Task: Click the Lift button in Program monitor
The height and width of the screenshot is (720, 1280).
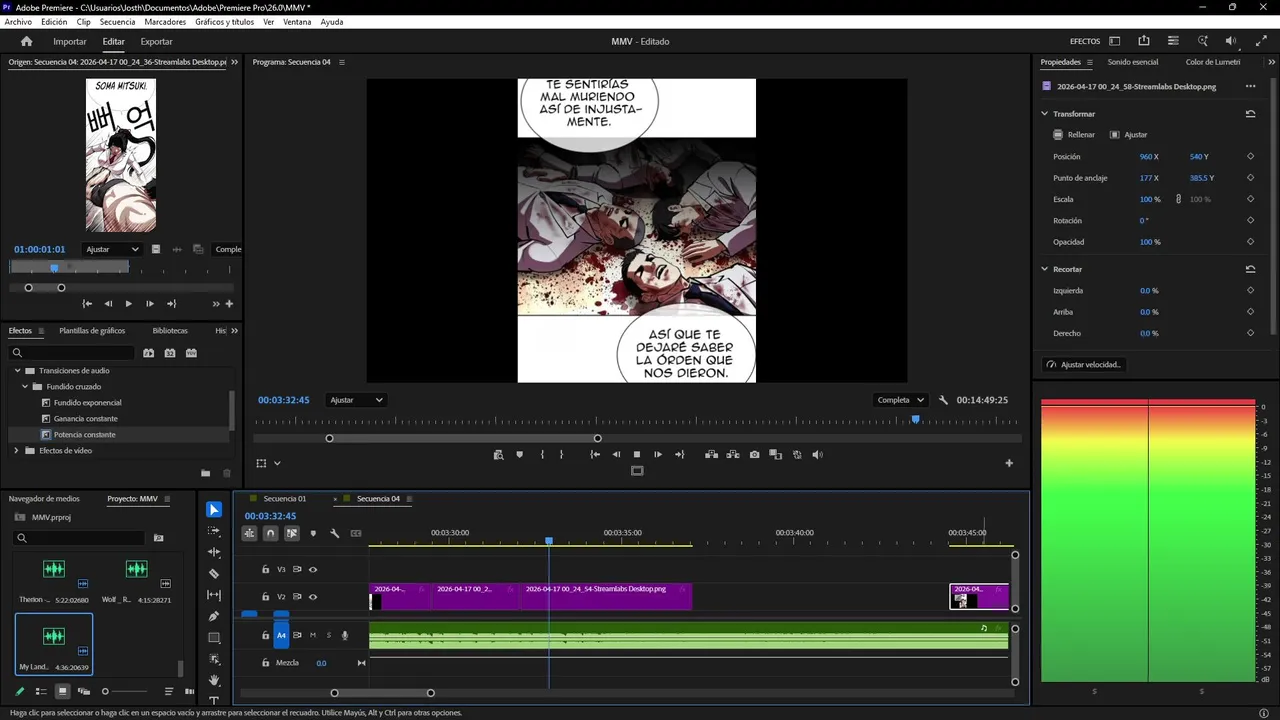Action: (x=711, y=455)
